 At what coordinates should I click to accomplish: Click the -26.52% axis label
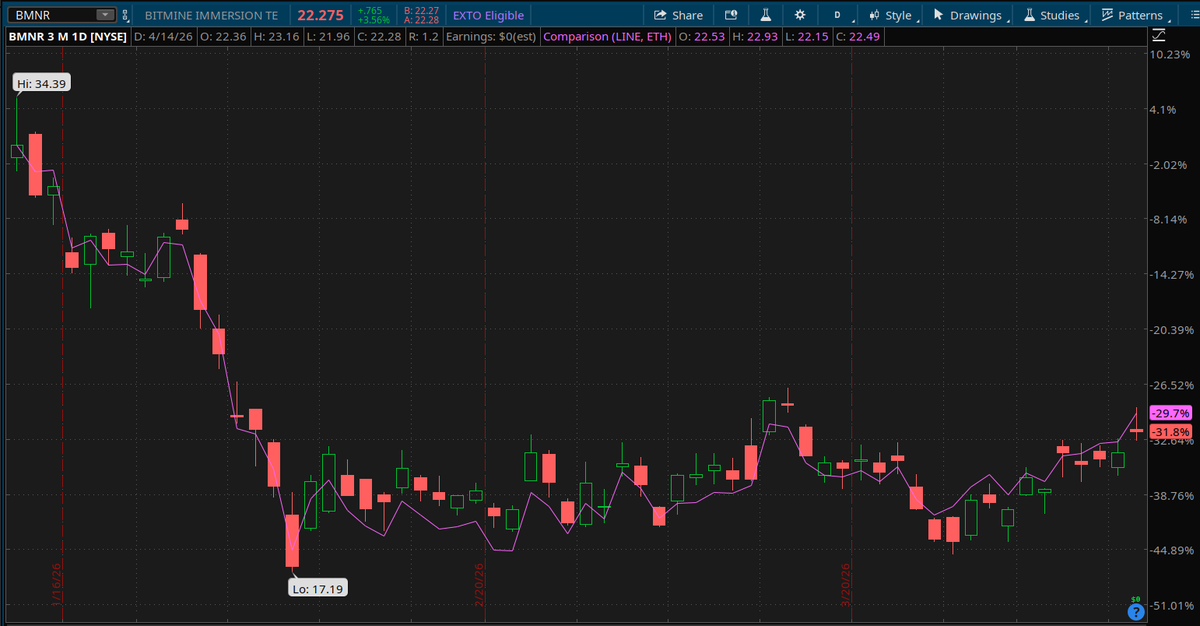1170,385
